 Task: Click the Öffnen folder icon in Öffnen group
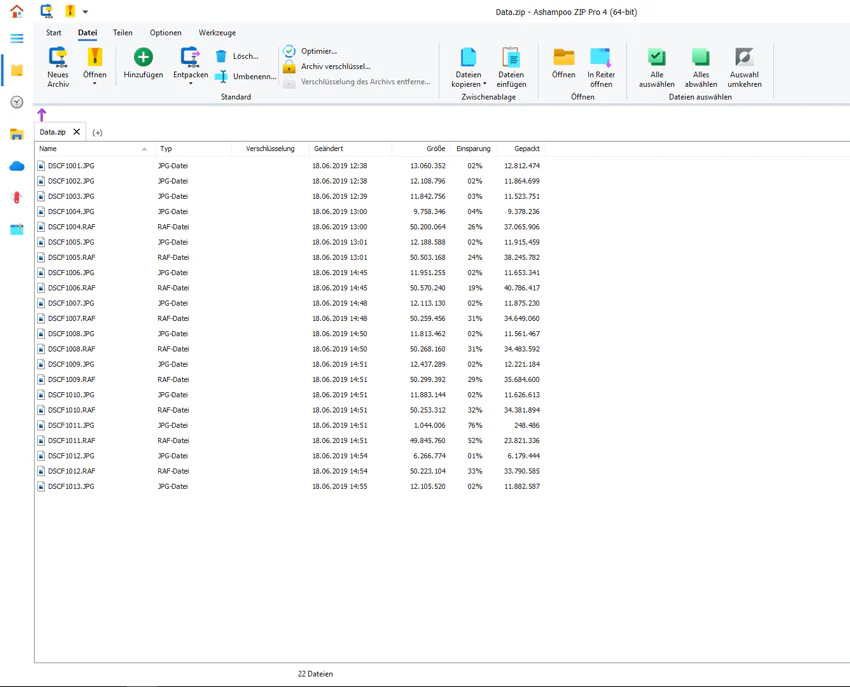564,57
